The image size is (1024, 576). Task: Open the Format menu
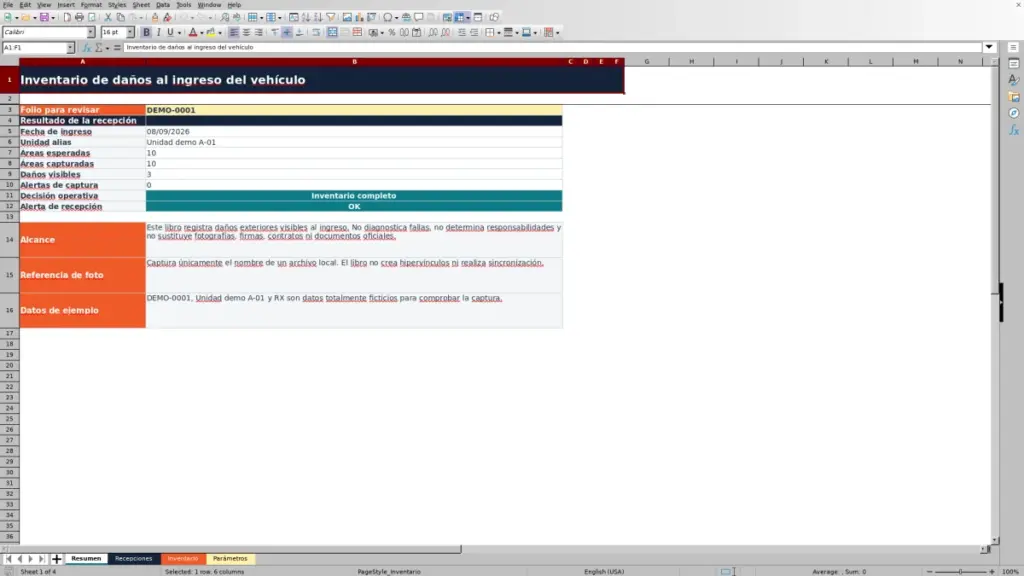[91, 5]
